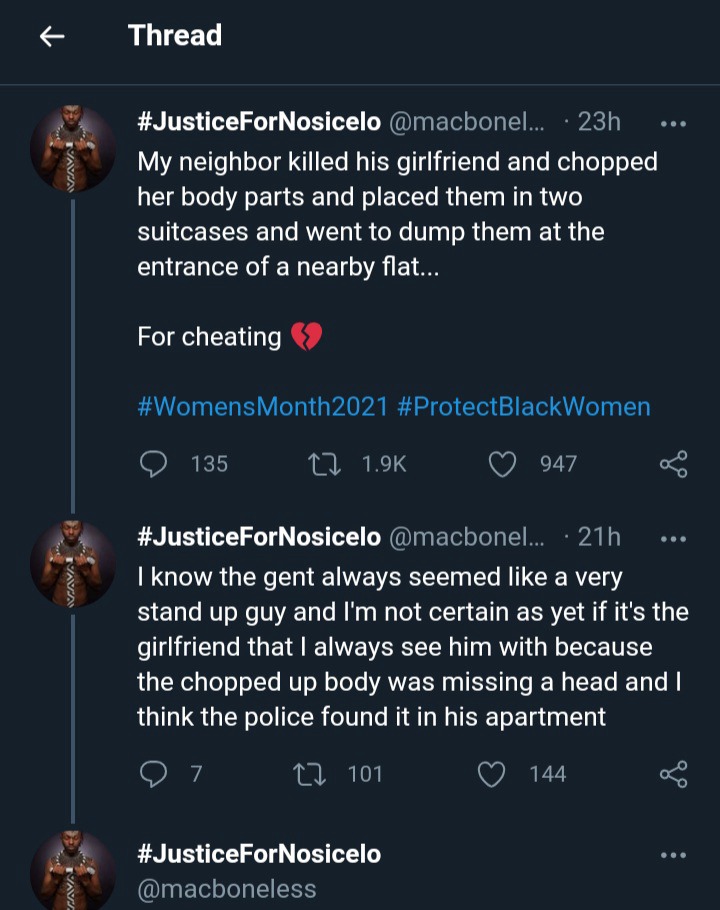Viewport: 720px width, 910px height.
Task: Open the 21h tweet text about the gent
Action: click(x=413, y=647)
